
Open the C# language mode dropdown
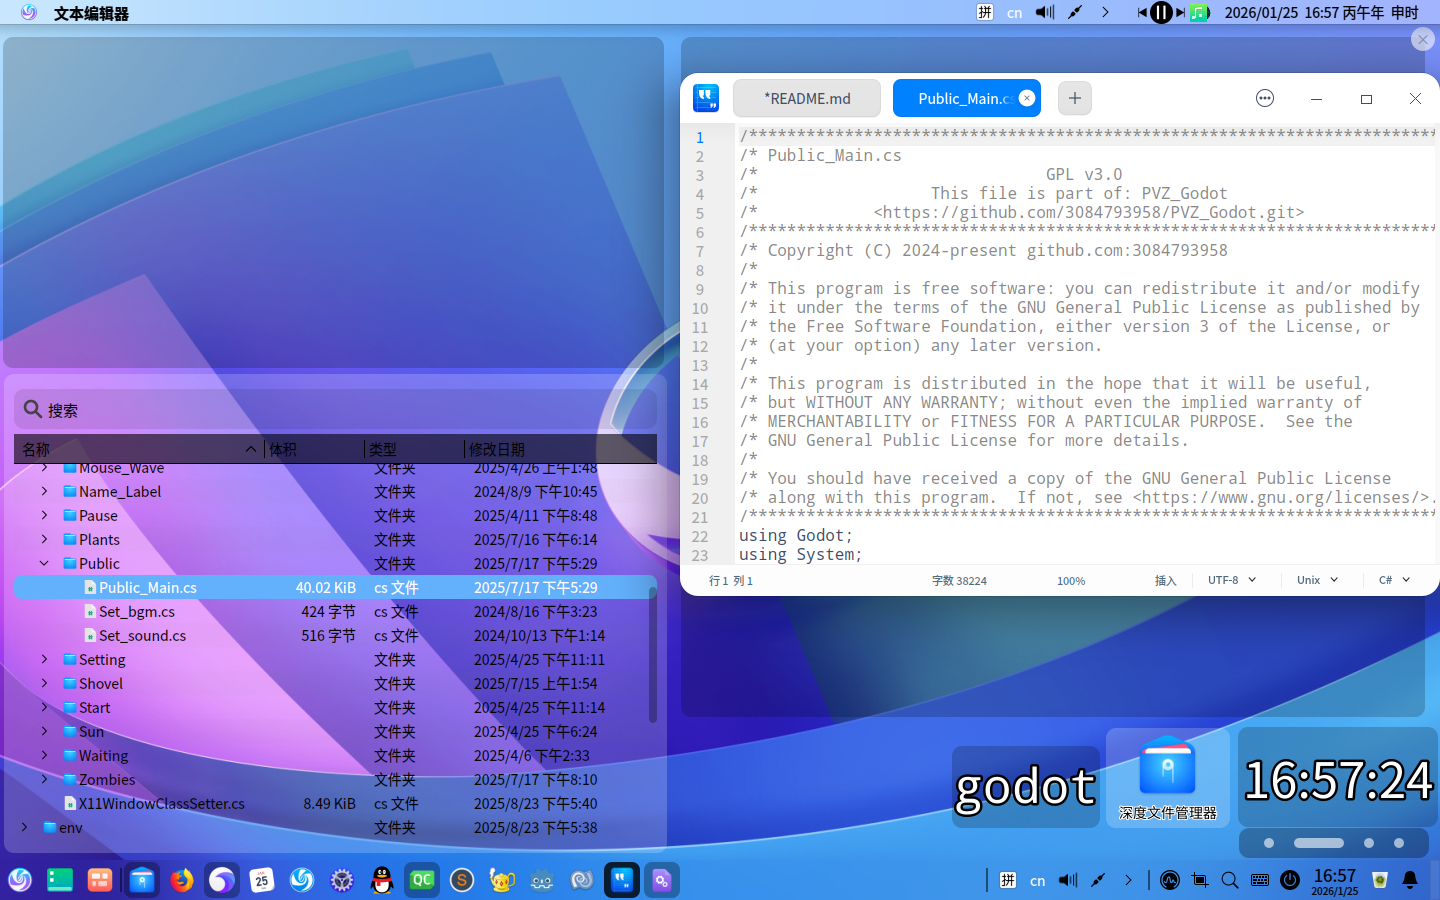[1394, 580]
